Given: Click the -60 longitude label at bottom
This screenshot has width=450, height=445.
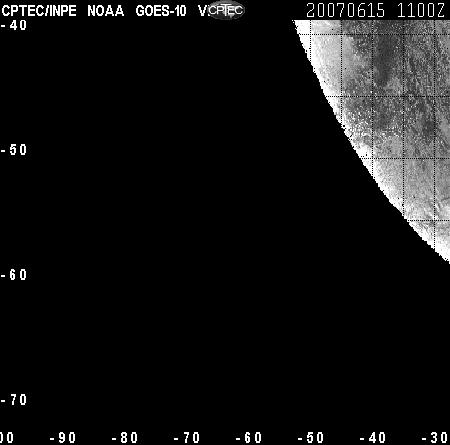Looking at the screenshot, I should (x=249, y=437).
